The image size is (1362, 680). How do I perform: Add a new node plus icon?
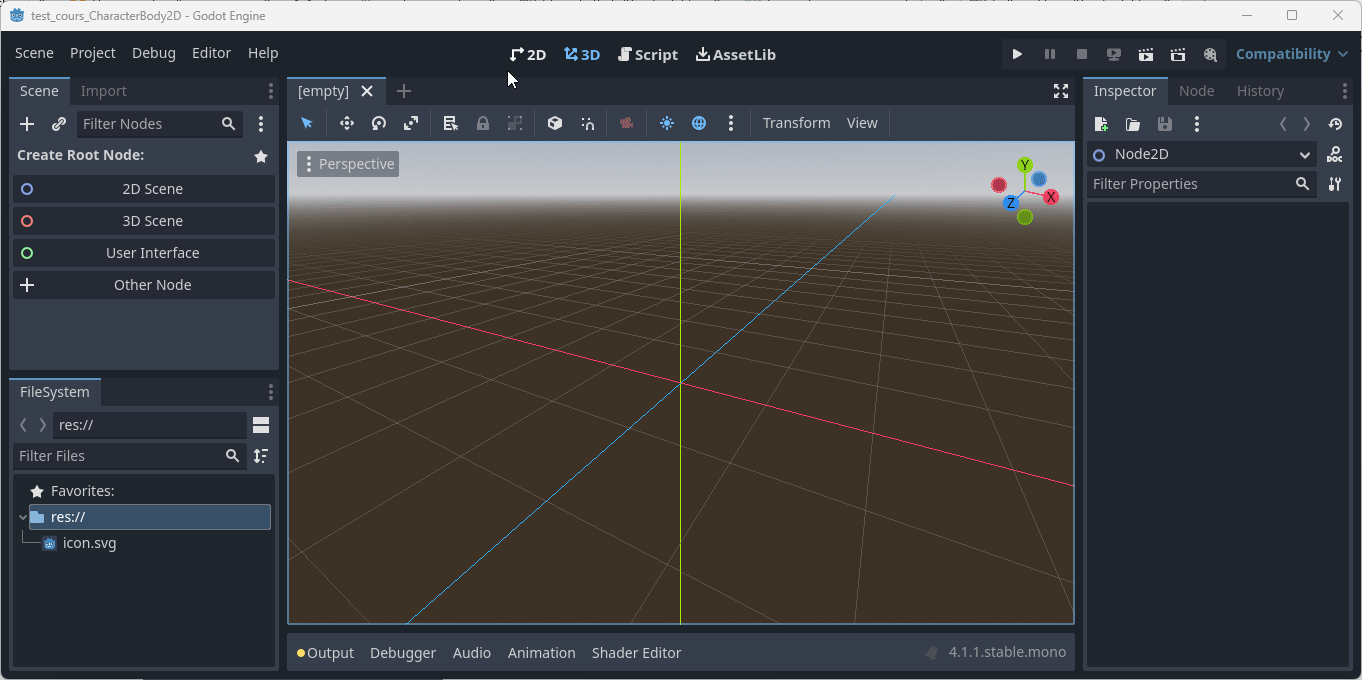click(27, 124)
